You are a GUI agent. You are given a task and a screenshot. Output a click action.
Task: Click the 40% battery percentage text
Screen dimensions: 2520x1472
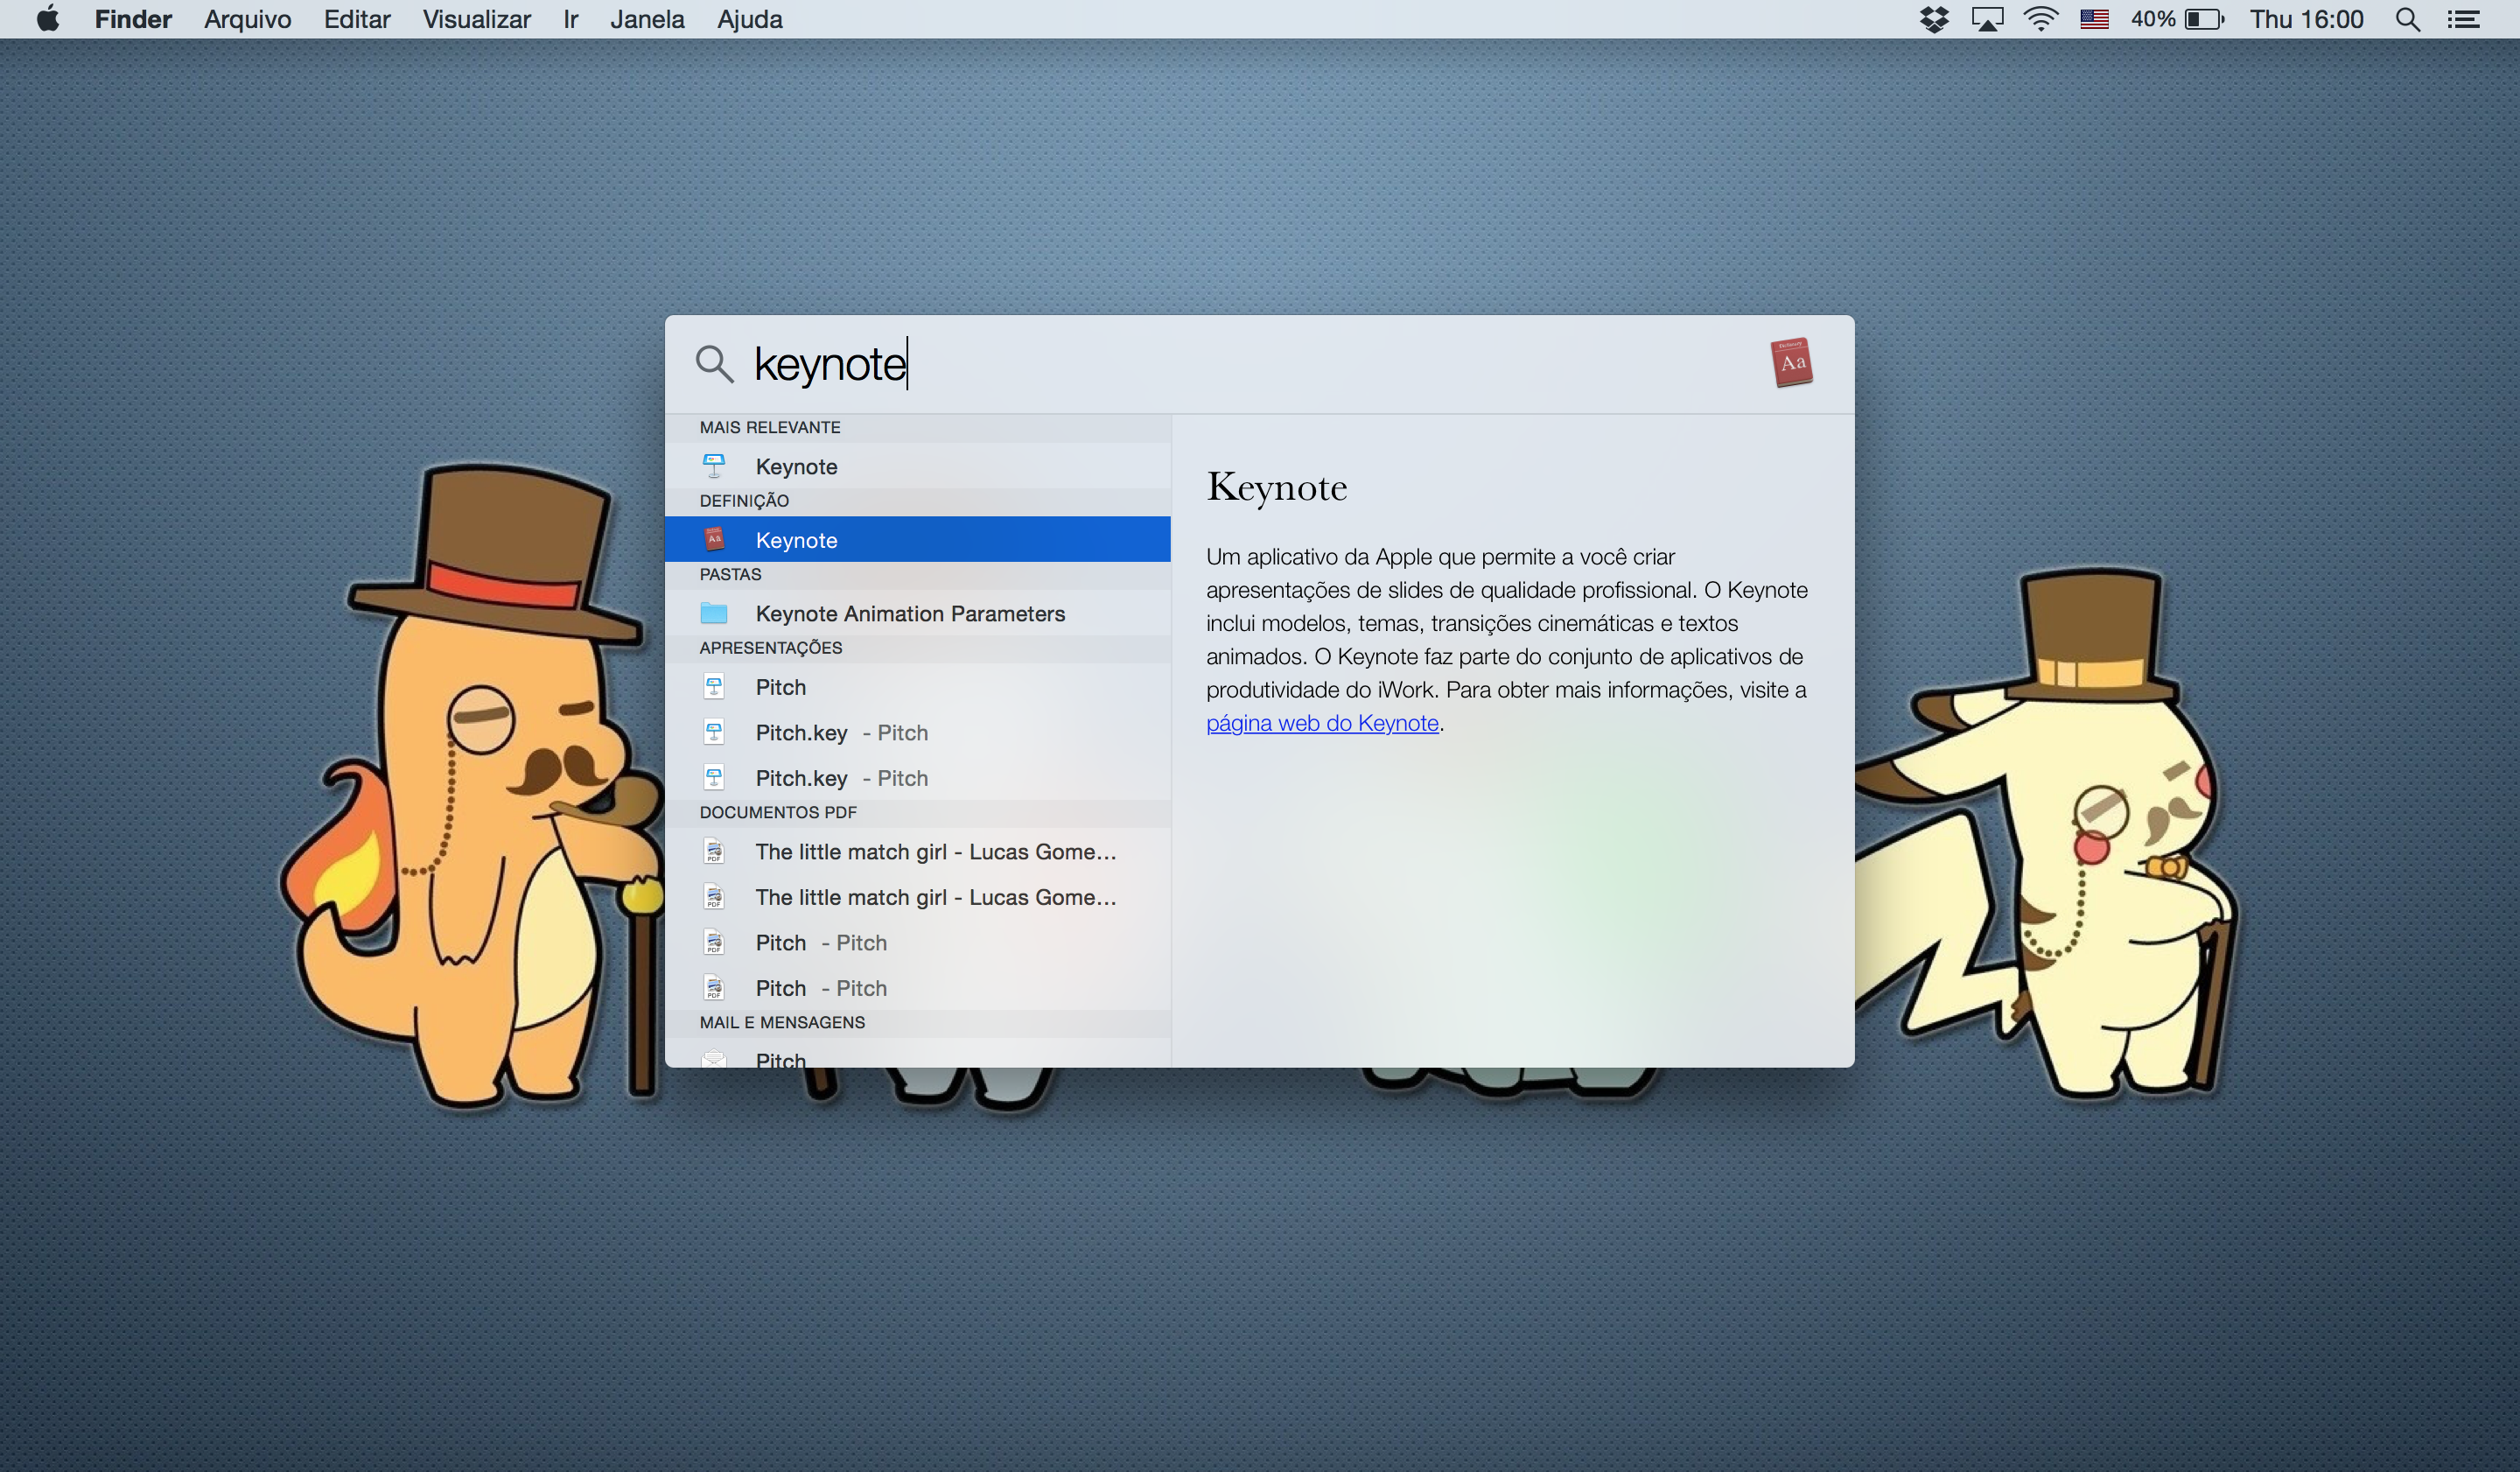(2153, 19)
